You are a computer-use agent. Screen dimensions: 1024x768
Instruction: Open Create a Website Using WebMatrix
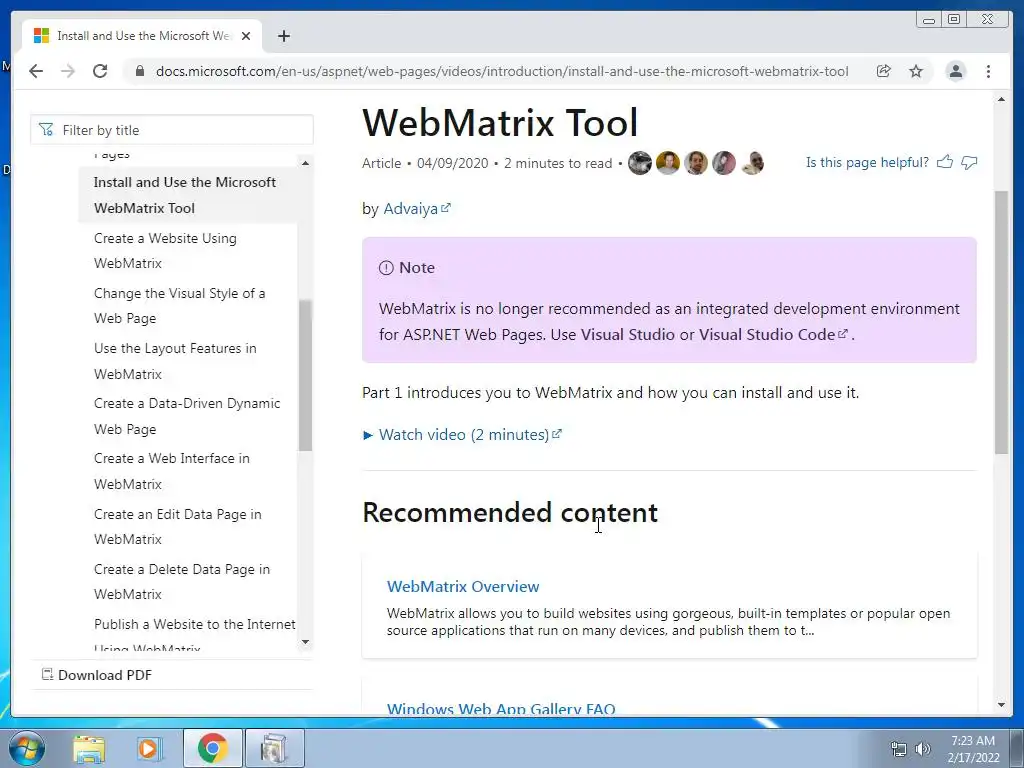[x=165, y=251]
